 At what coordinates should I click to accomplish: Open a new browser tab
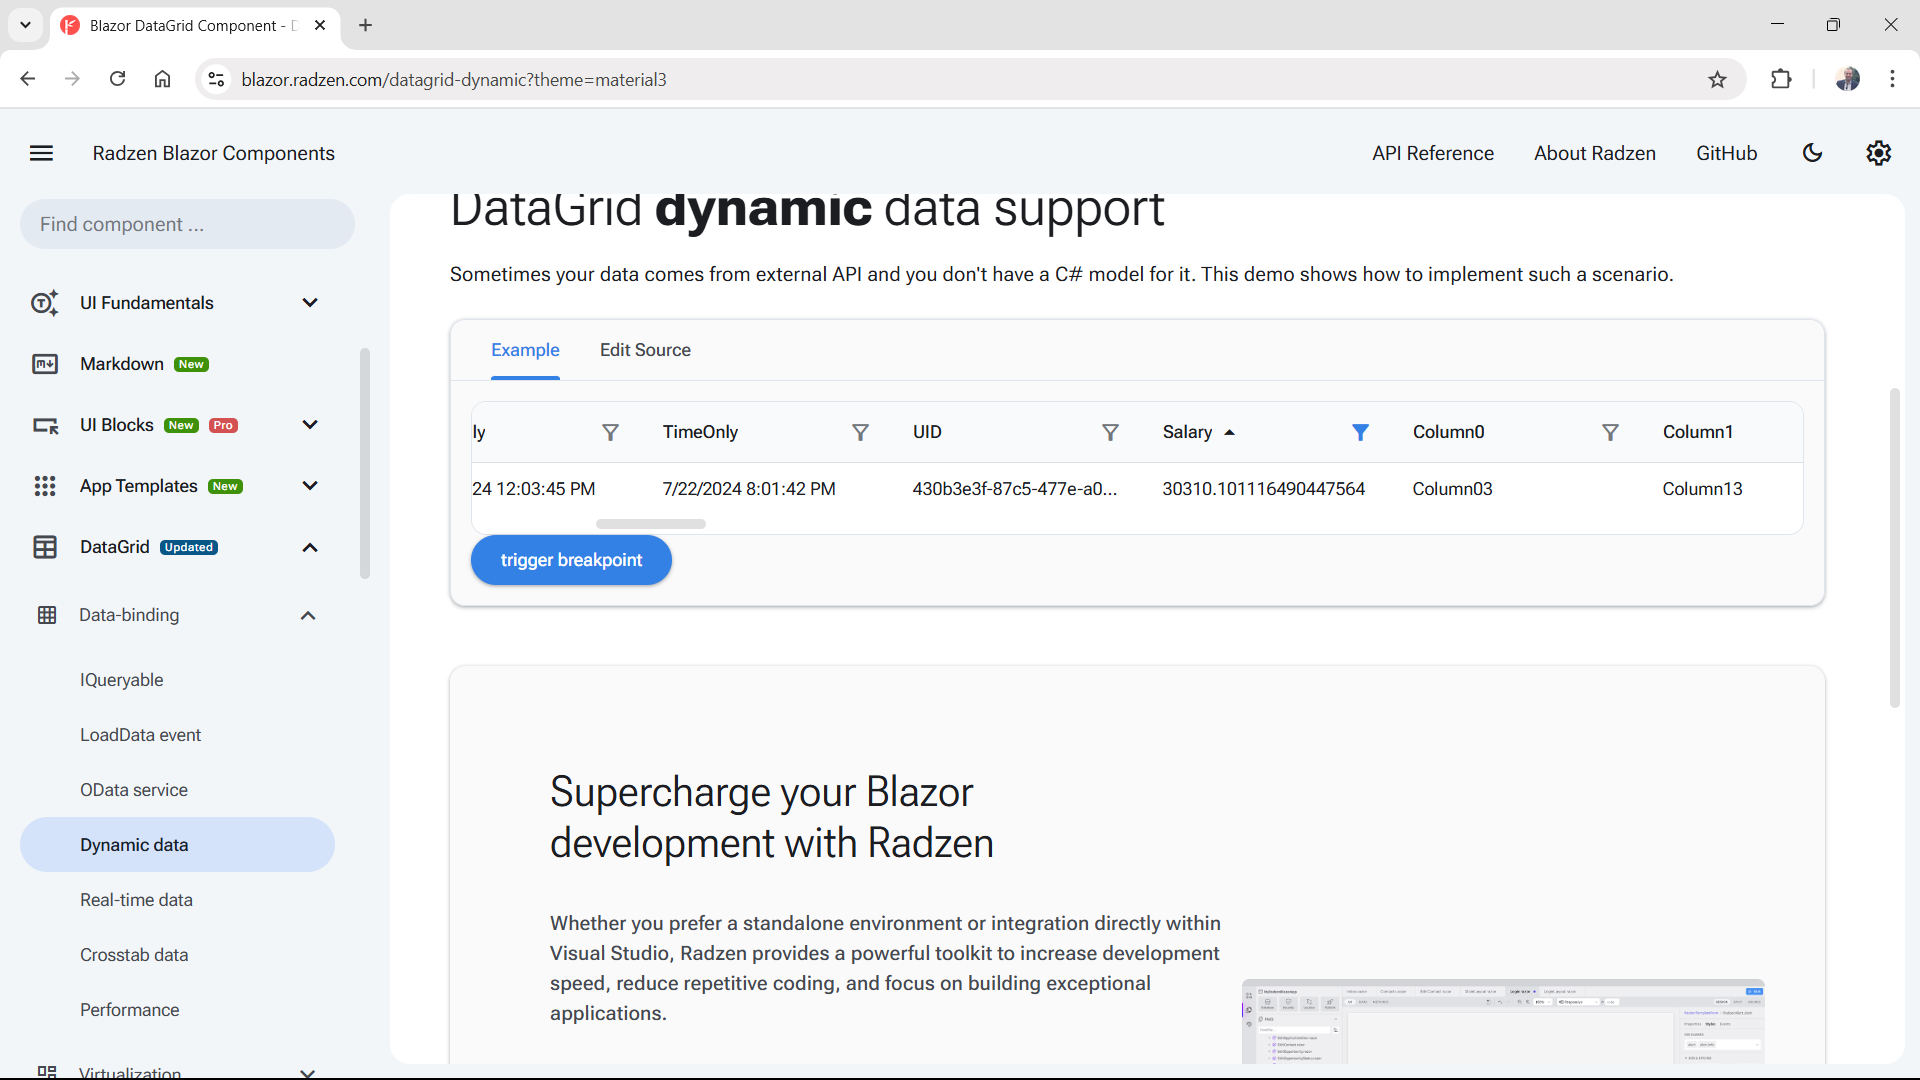tap(365, 25)
